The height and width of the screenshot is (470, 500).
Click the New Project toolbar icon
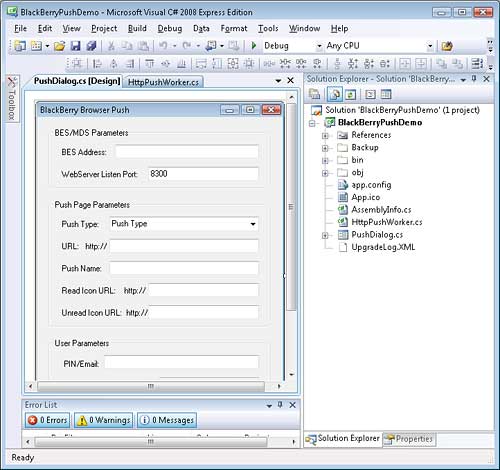pyautogui.click(x=20, y=46)
